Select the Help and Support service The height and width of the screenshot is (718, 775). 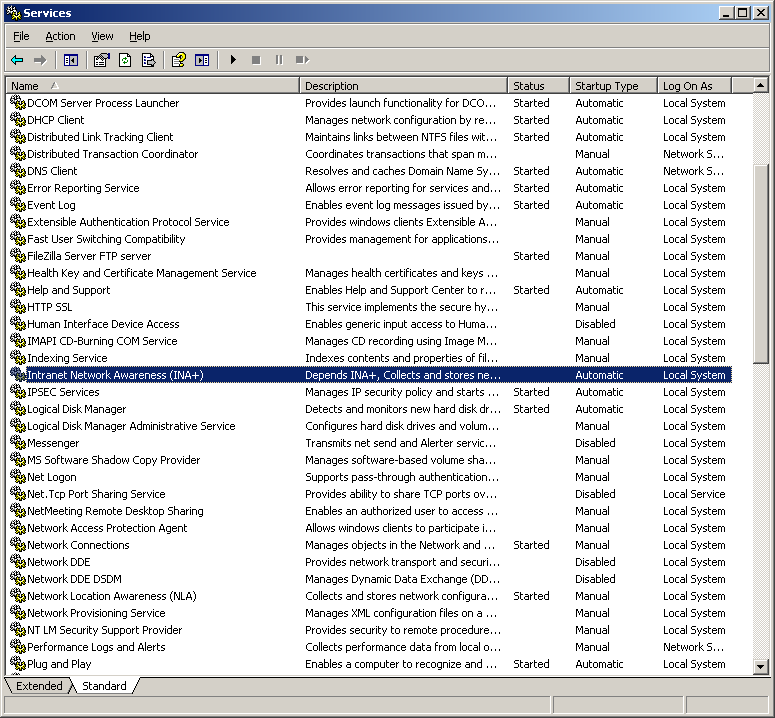coord(371,290)
